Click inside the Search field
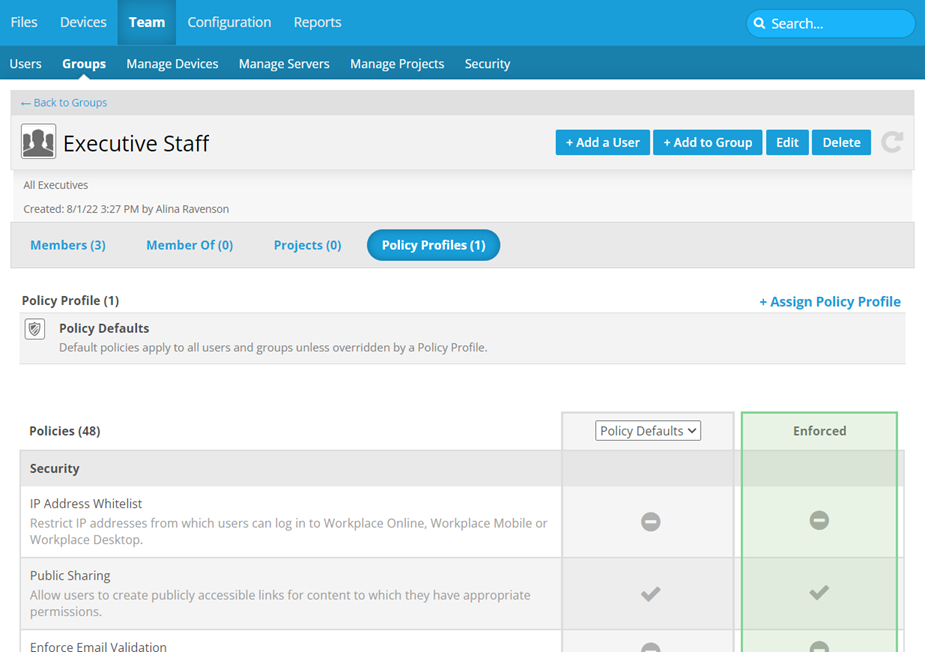 (x=838, y=24)
